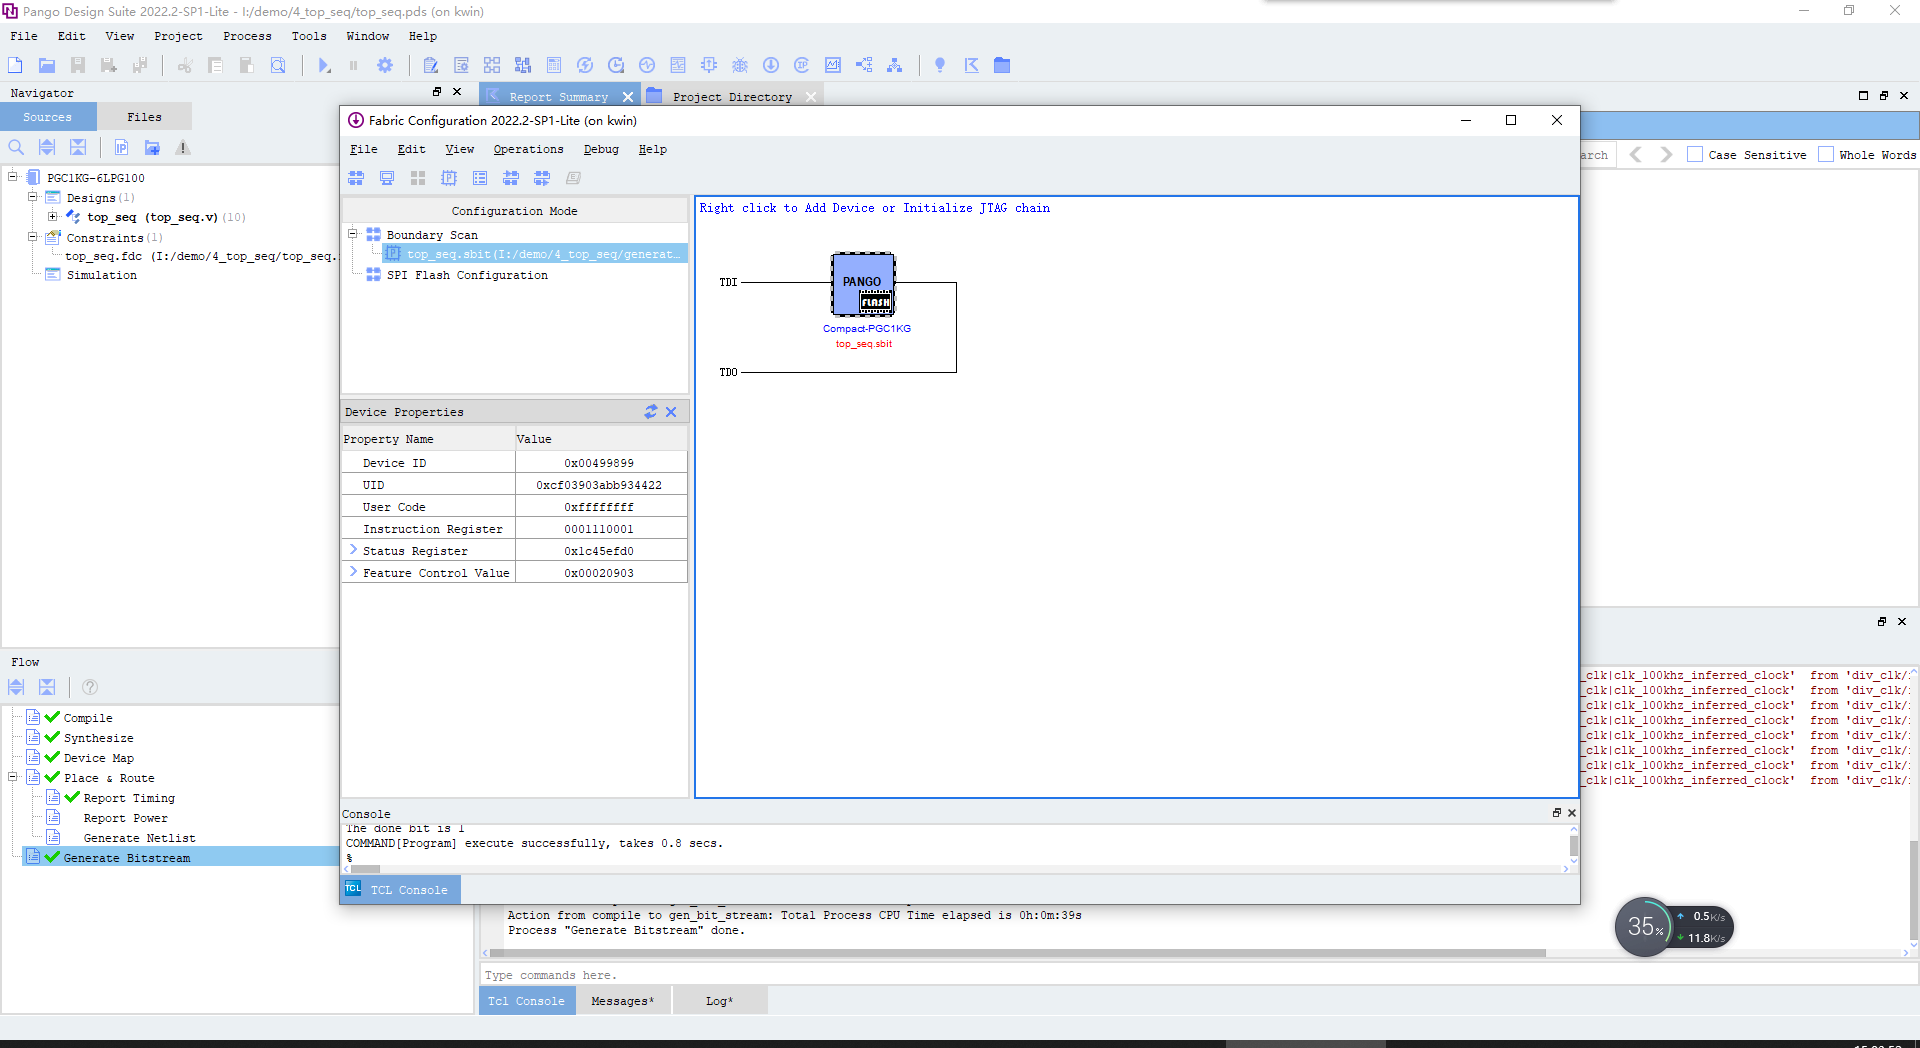Collapse the PGC1KG-6LPG100 tree node
Viewport: 1920px width, 1048px height.
[13, 177]
